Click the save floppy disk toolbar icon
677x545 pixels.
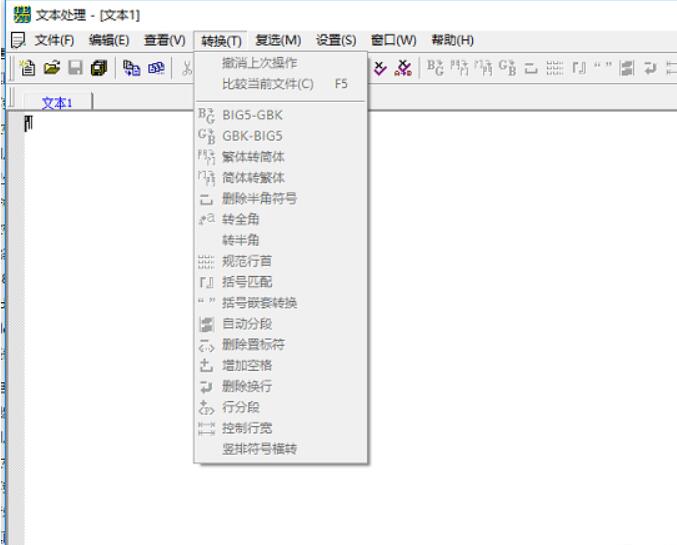coord(76,68)
